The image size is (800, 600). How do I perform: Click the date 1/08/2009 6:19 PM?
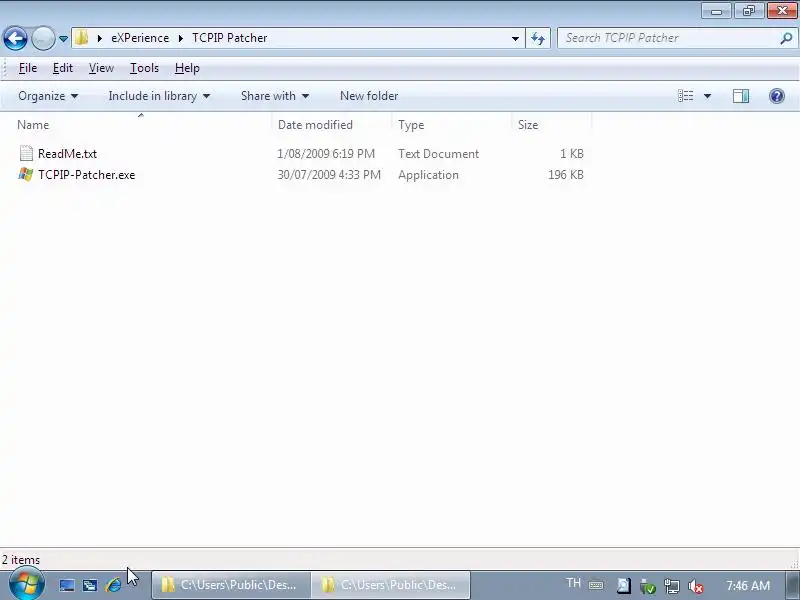click(326, 154)
